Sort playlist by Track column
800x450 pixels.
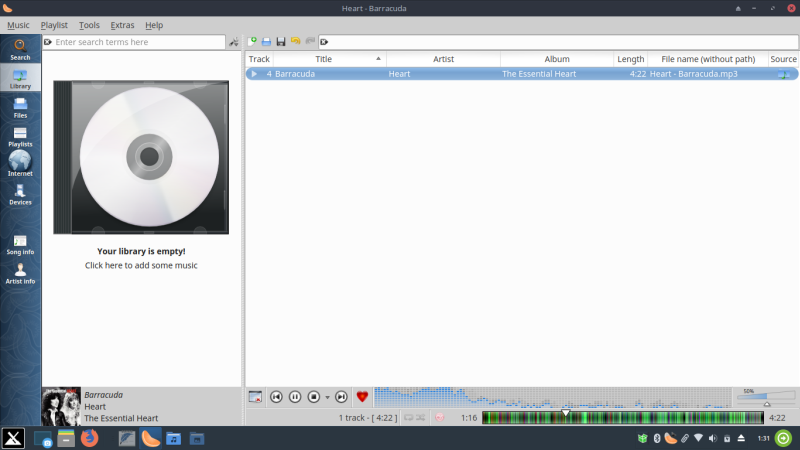[259, 59]
